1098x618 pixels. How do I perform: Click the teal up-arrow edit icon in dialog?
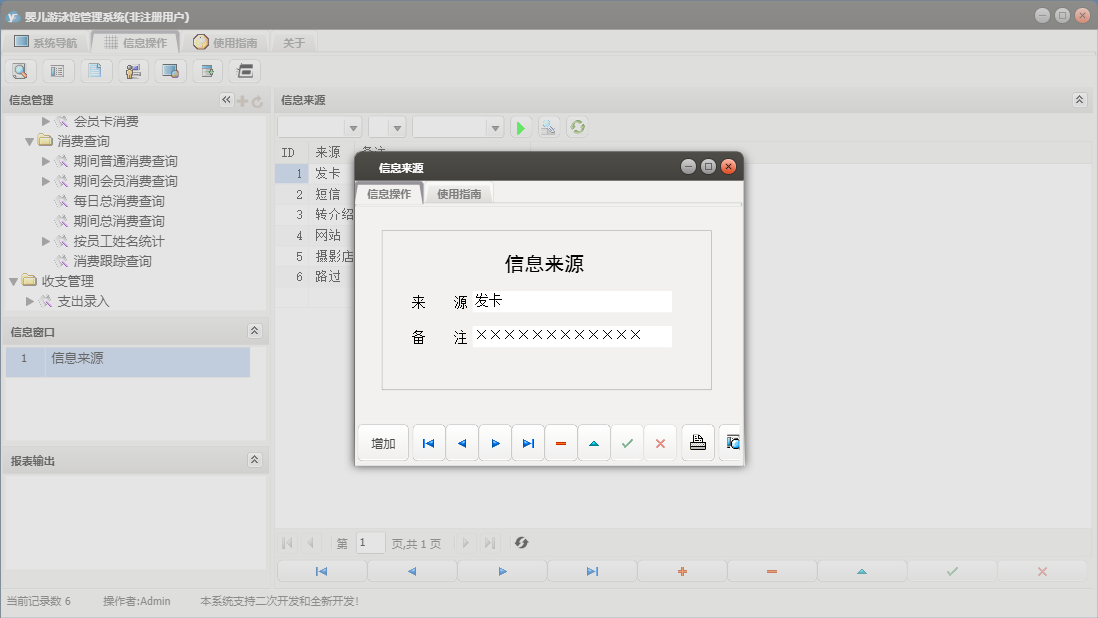[594, 443]
